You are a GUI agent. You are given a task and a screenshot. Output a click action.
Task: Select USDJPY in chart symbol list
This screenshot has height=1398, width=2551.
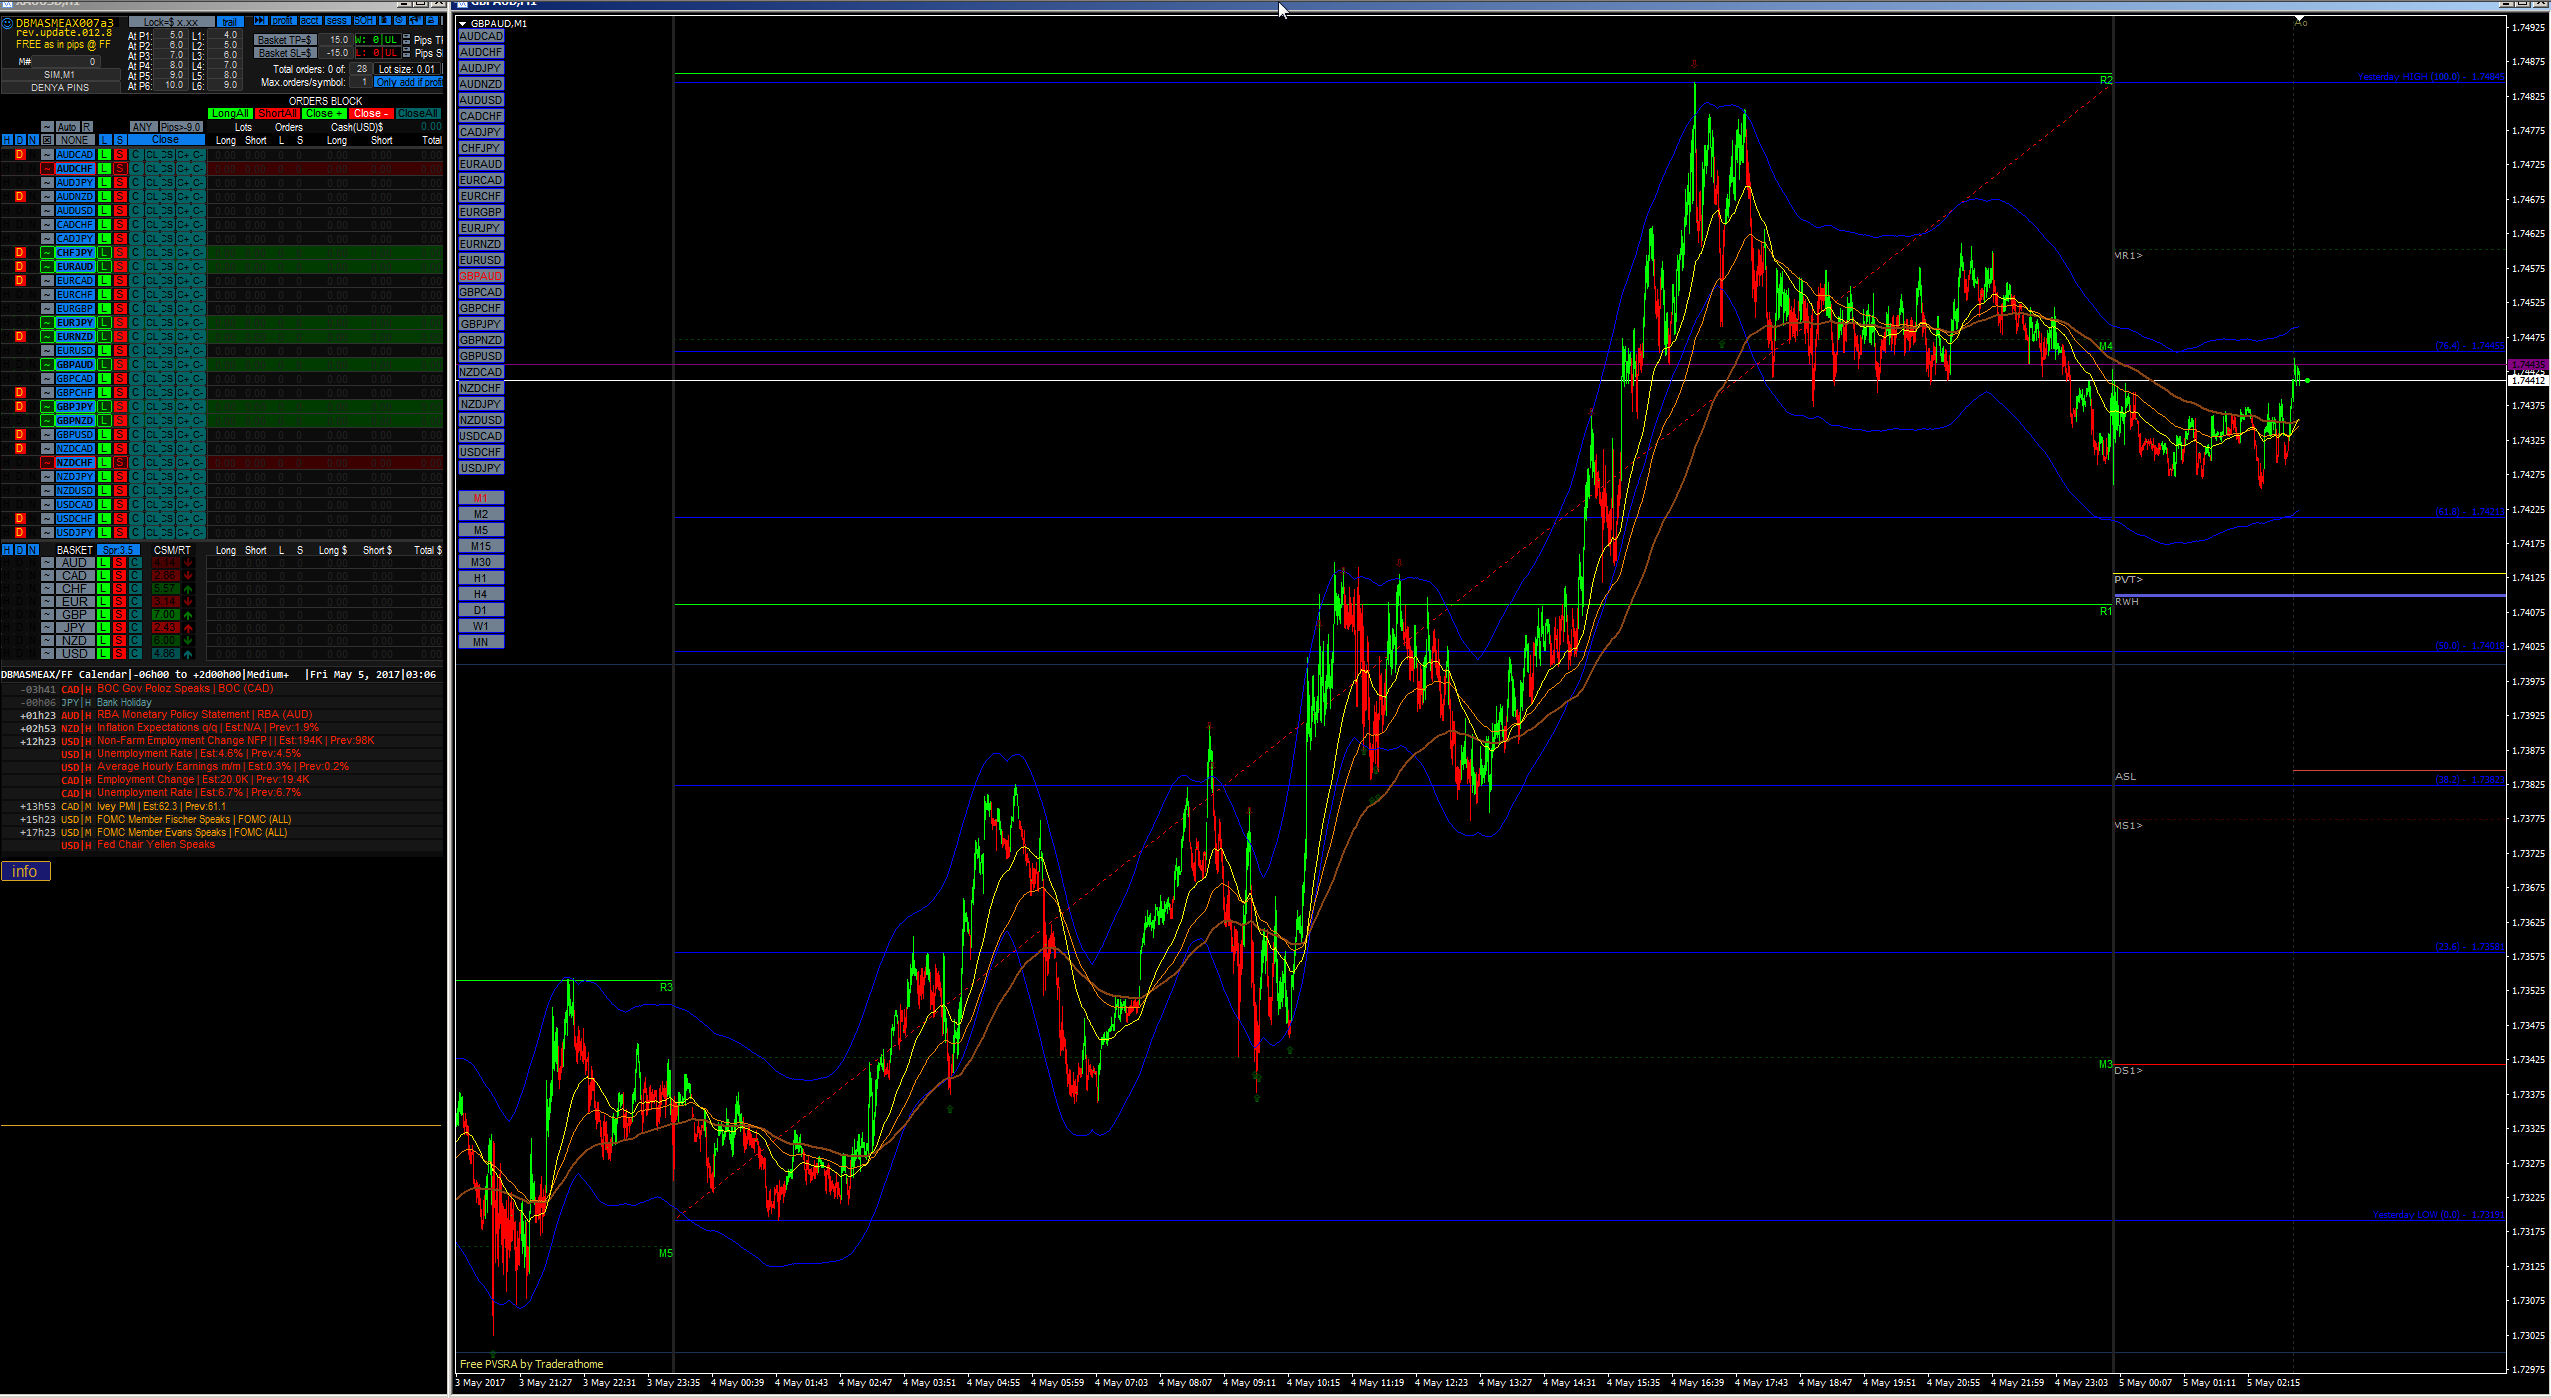coord(481,468)
